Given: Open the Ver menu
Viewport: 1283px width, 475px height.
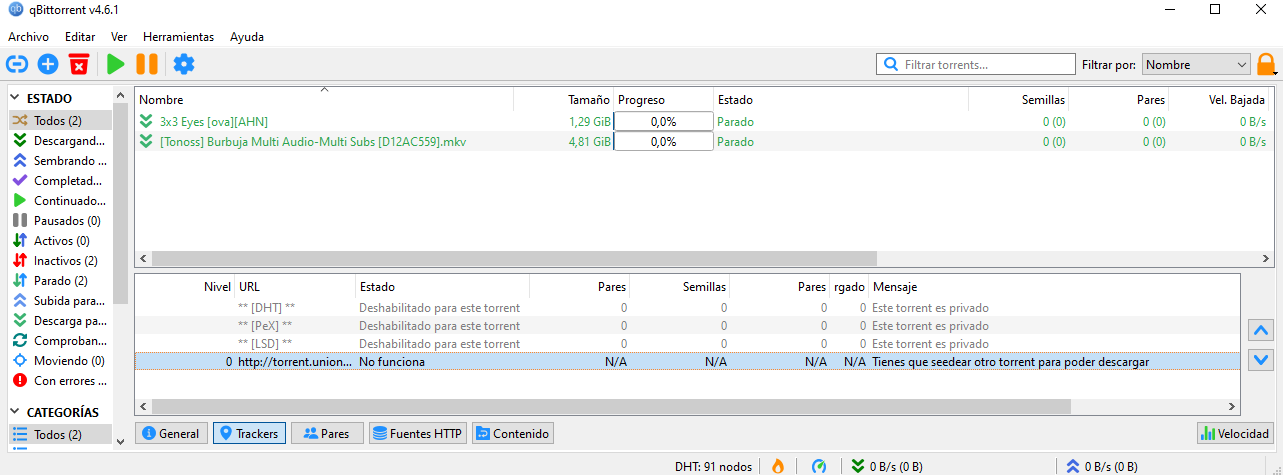Looking at the screenshot, I should 119,37.
